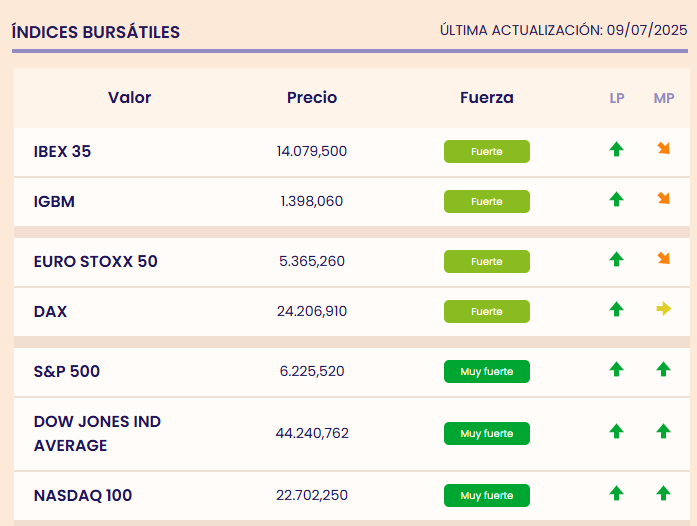Click the DAX long-term green arrow
697x526 pixels.
tap(616, 309)
